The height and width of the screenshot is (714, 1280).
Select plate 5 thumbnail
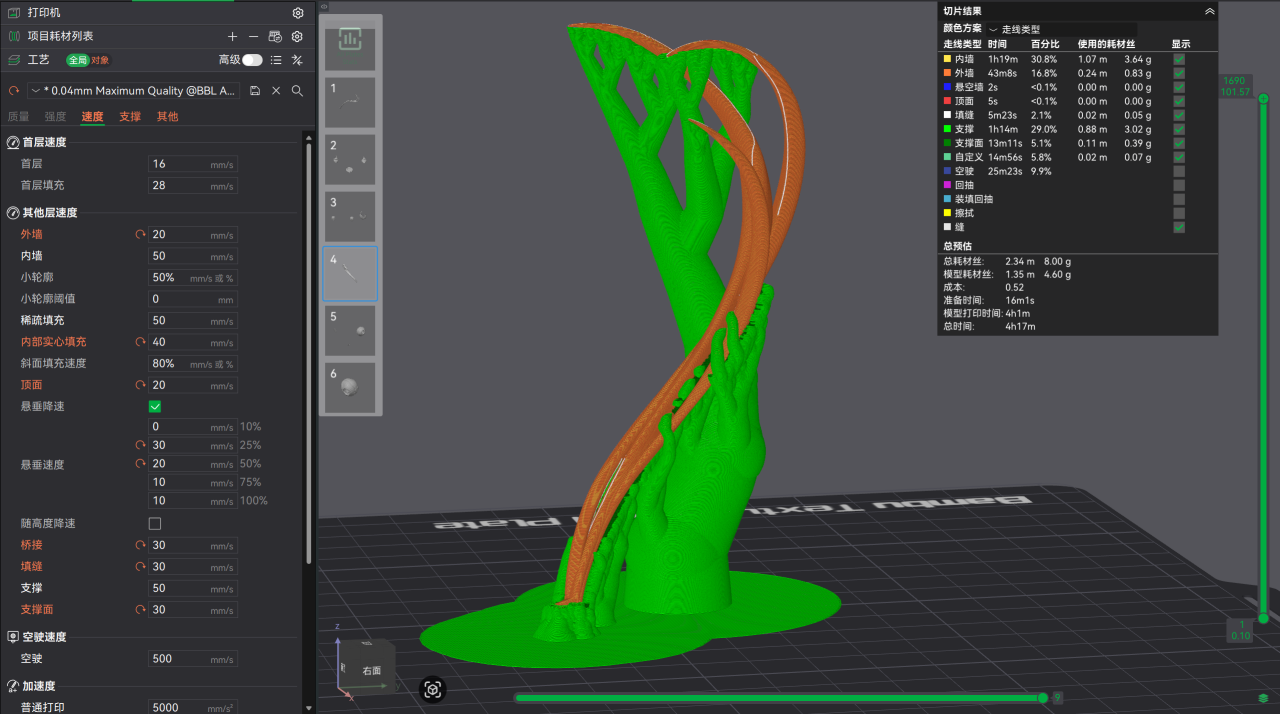(x=349, y=330)
